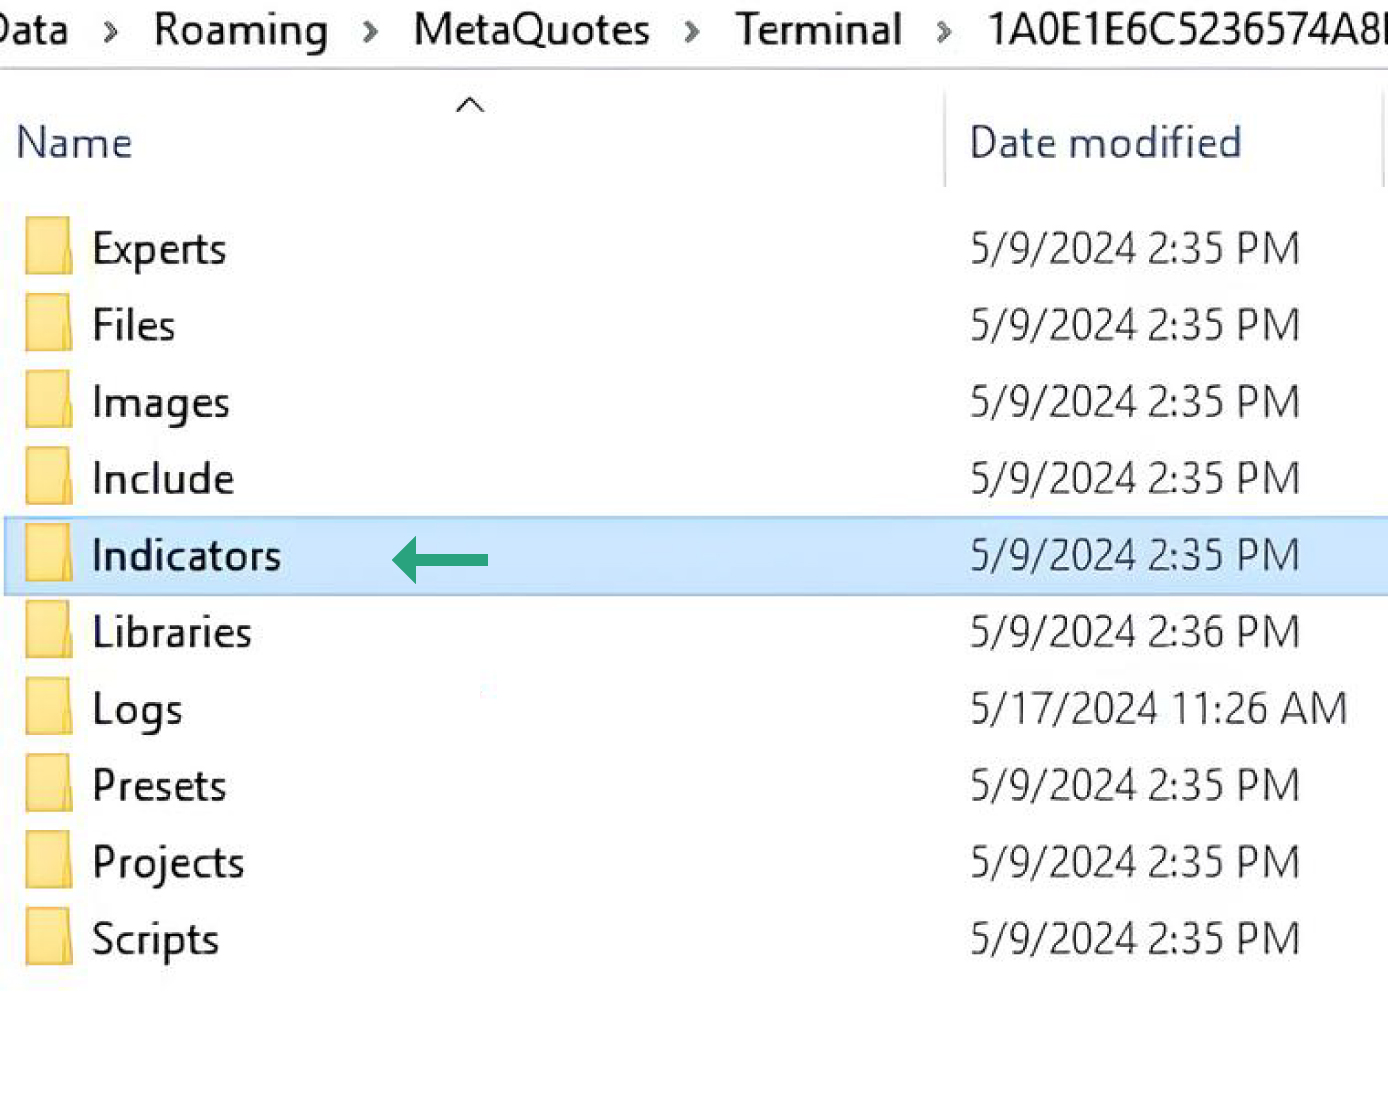Jump to Terminal in the address path

[x=818, y=30]
